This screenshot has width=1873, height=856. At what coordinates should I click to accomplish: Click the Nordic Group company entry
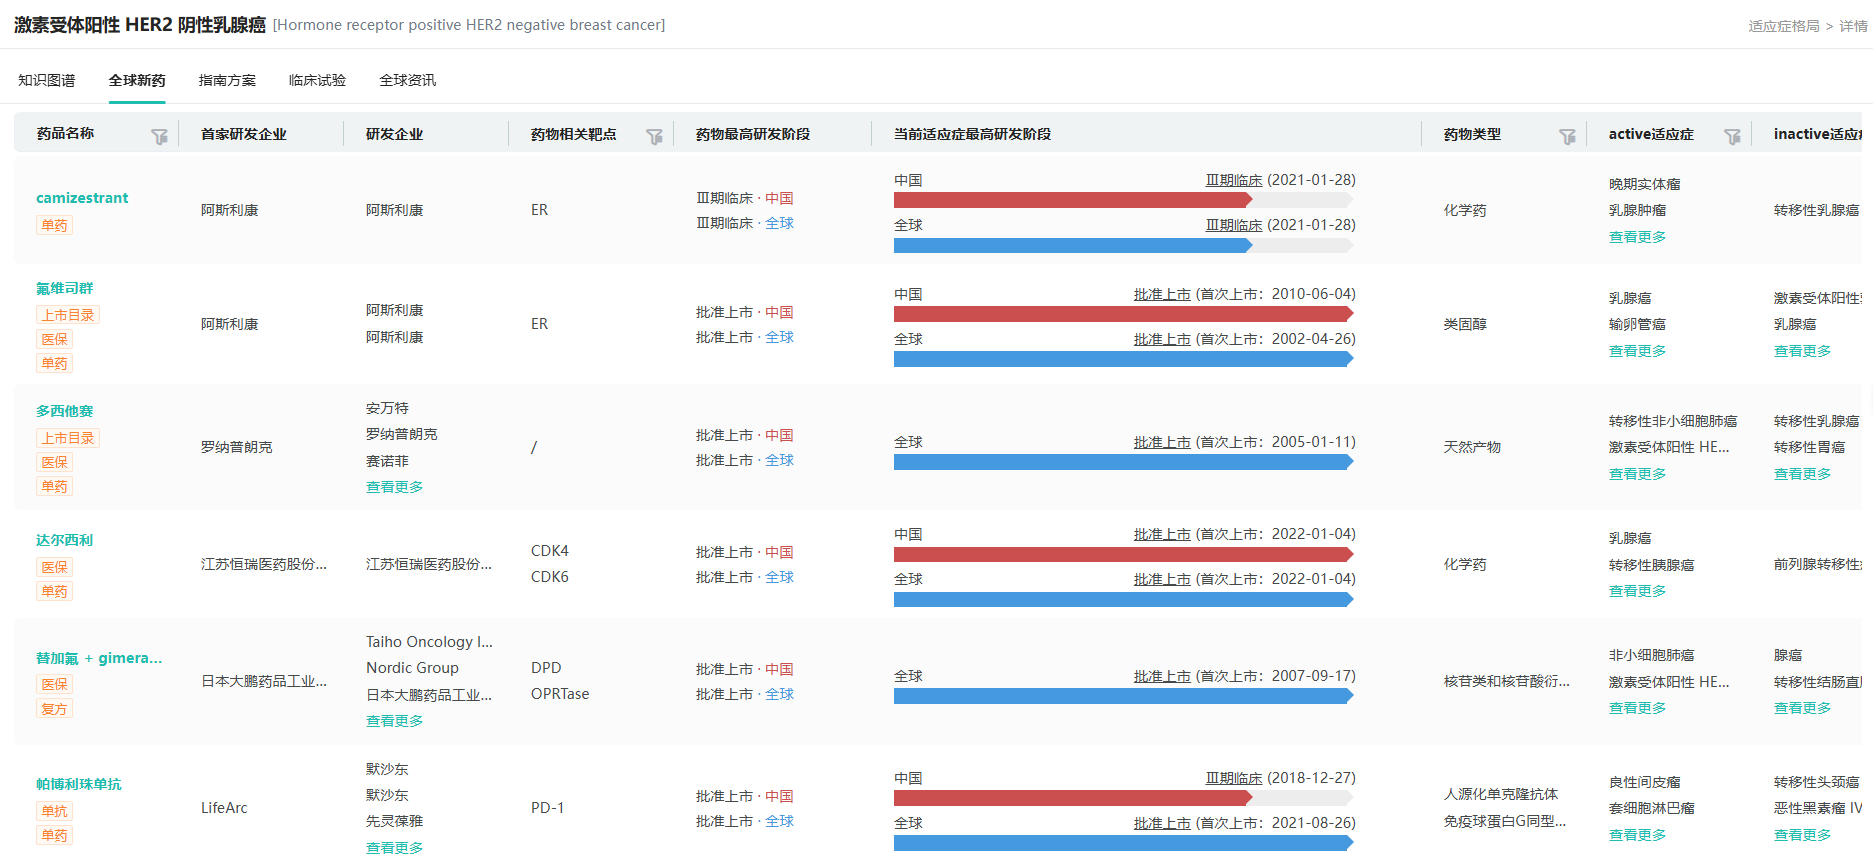point(412,668)
